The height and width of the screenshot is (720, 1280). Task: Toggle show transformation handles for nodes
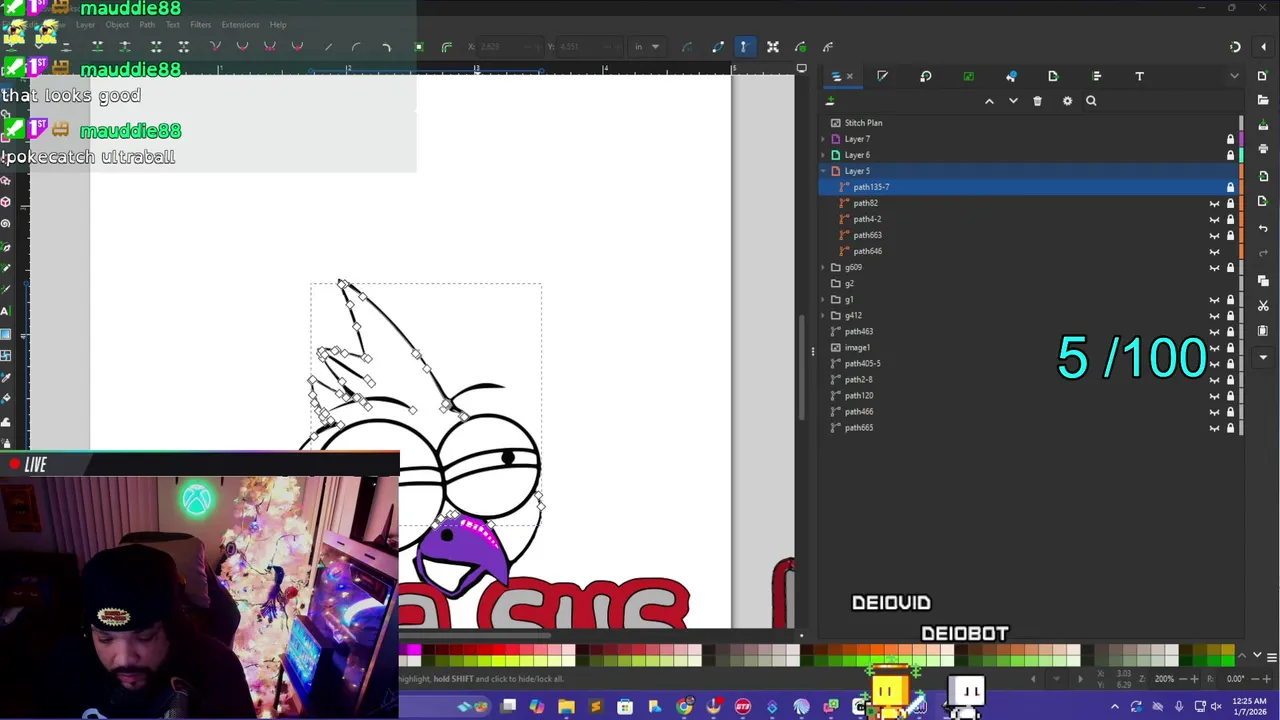pyautogui.click(x=773, y=47)
